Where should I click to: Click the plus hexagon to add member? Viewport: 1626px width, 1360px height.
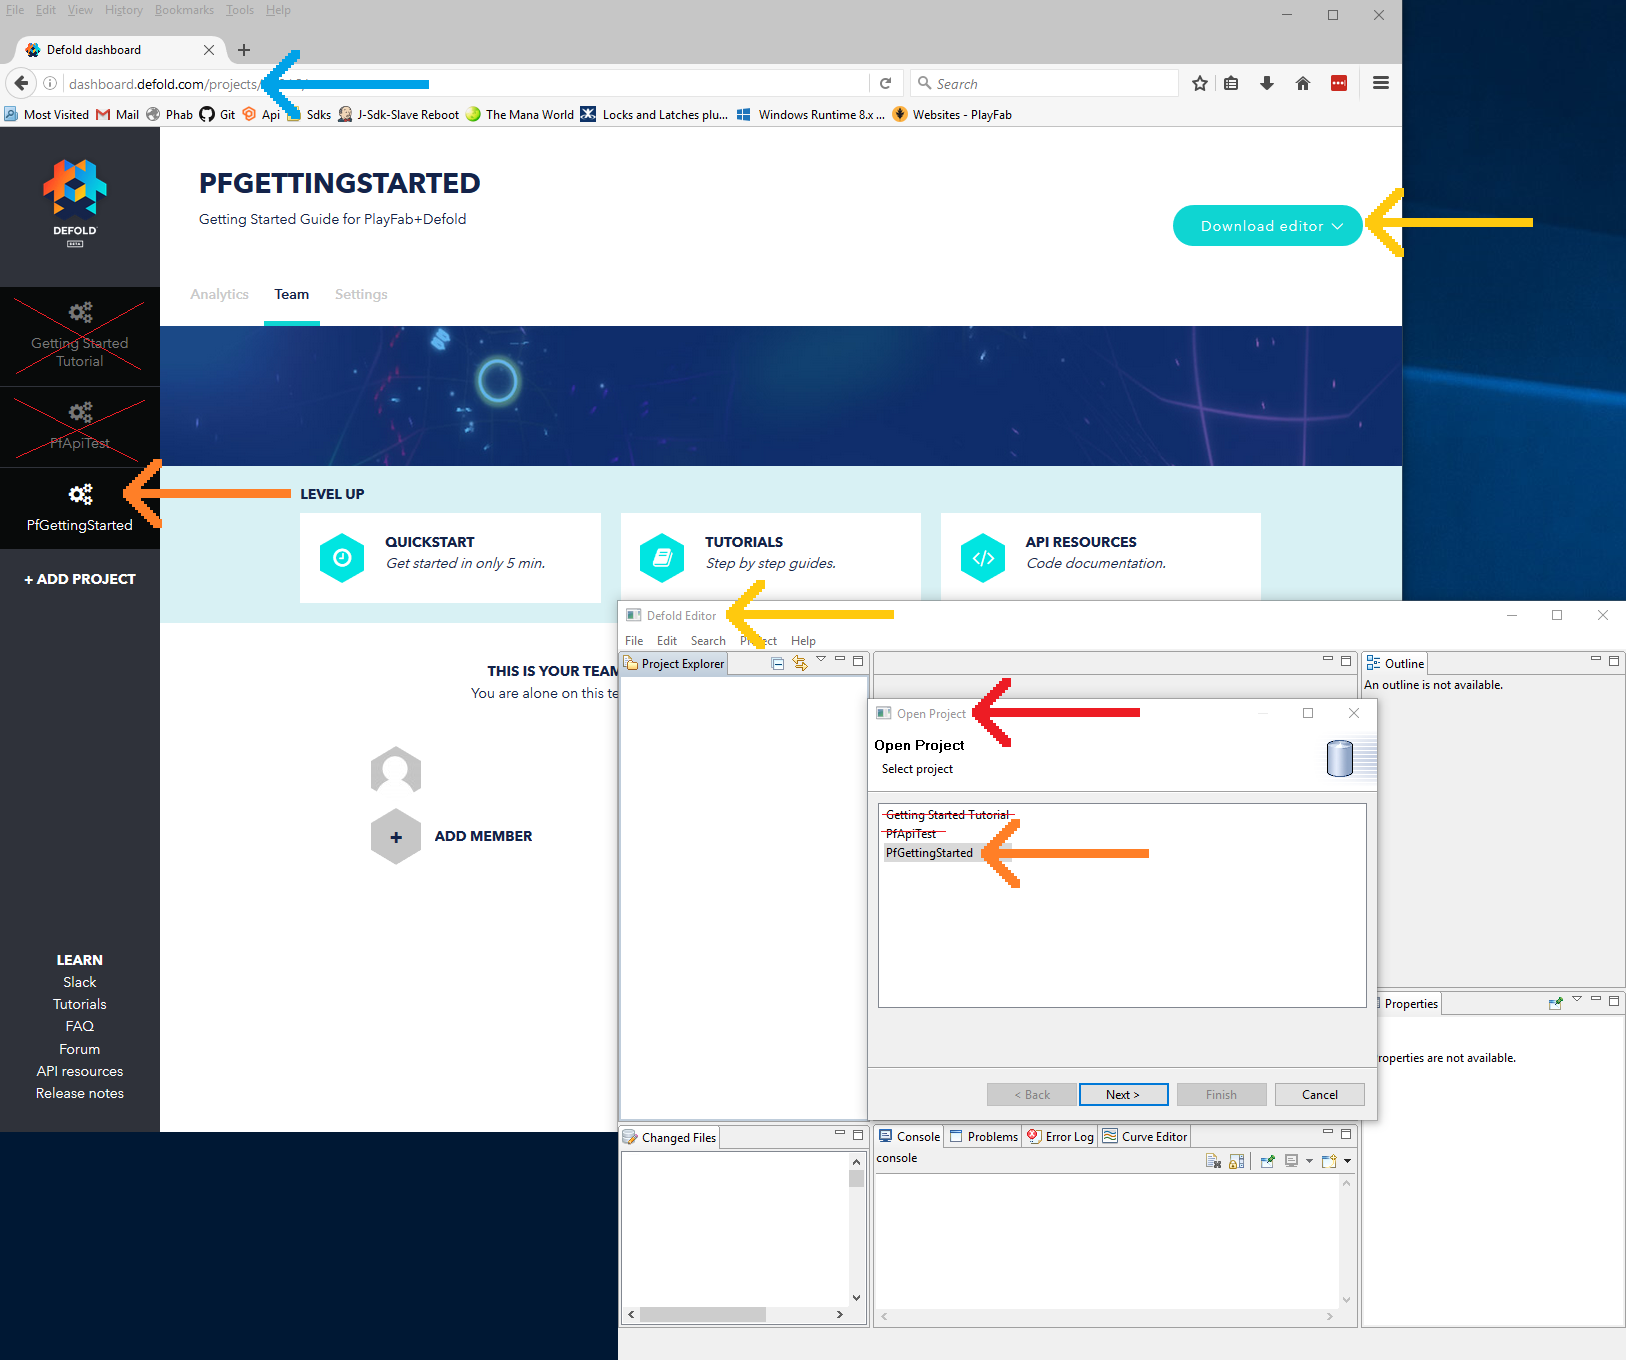[x=396, y=837]
